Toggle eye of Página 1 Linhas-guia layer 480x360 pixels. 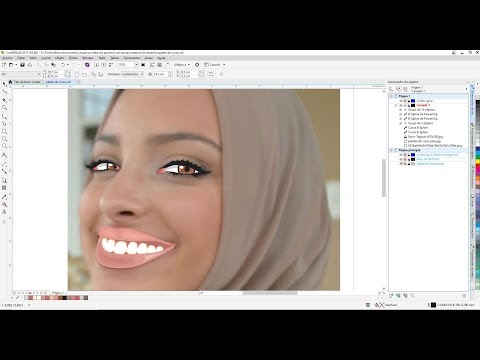point(401,101)
